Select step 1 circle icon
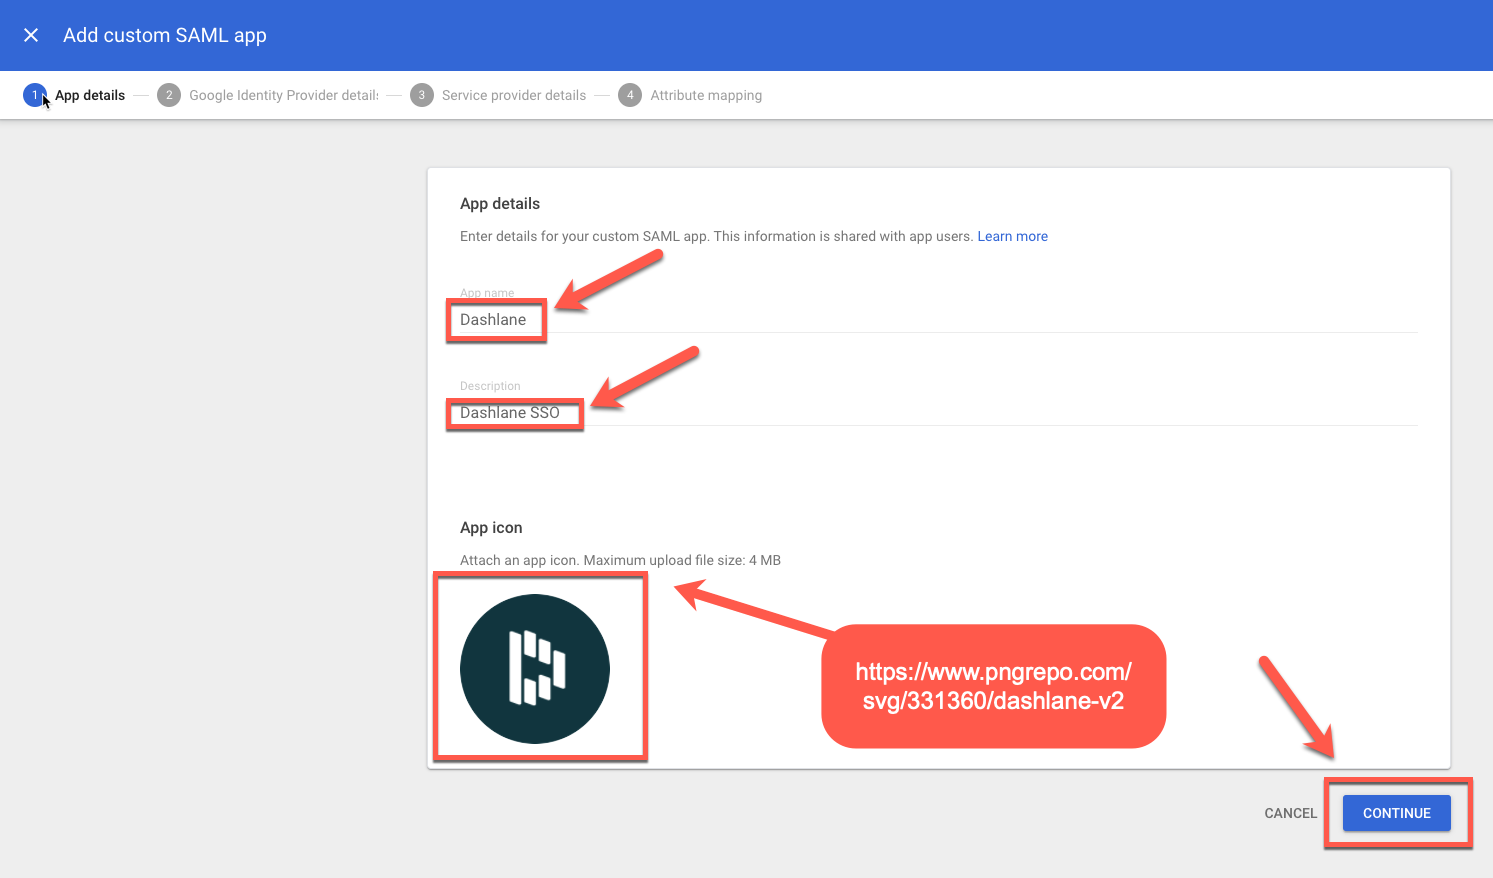The height and width of the screenshot is (878, 1493). tap(34, 95)
